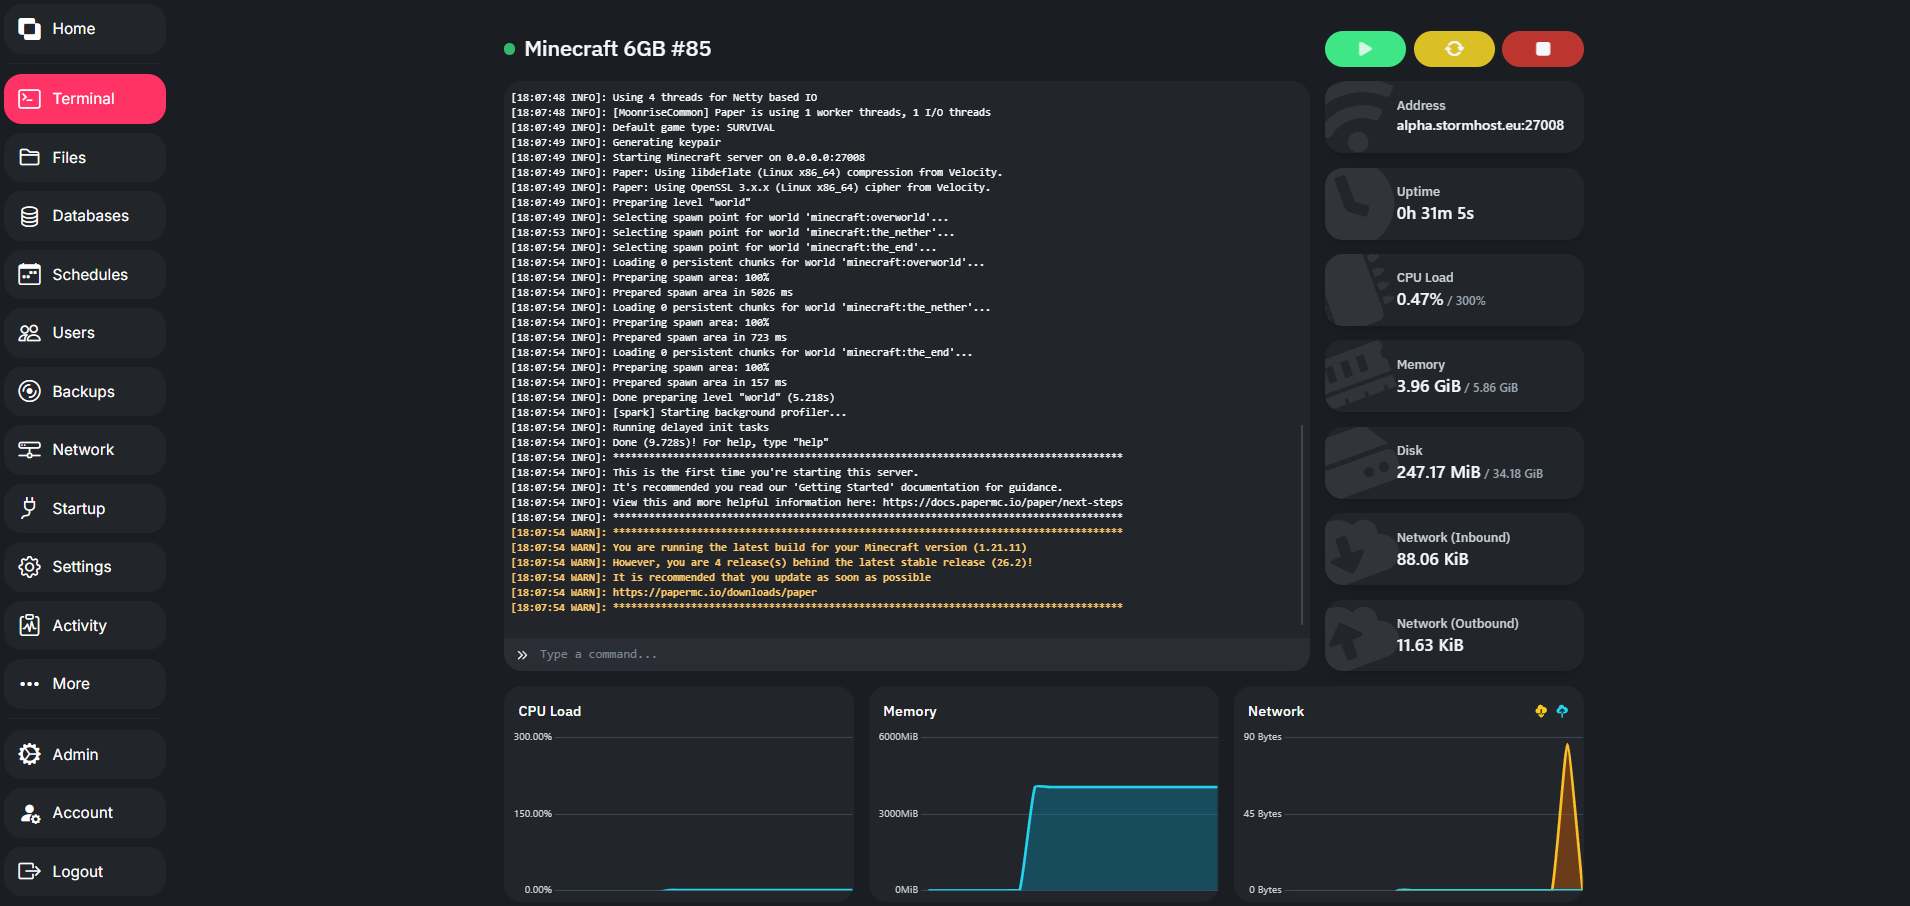Click the CPU Load value 0.47%
Viewport: 1910px width, 906px height.
coord(1420,300)
